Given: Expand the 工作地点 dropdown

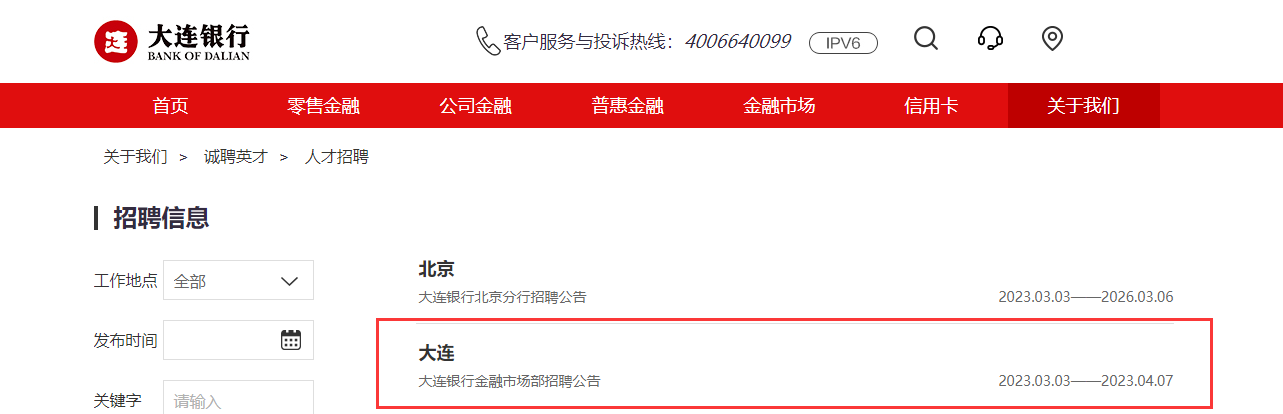Looking at the screenshot, I should (x=238, y=280).
